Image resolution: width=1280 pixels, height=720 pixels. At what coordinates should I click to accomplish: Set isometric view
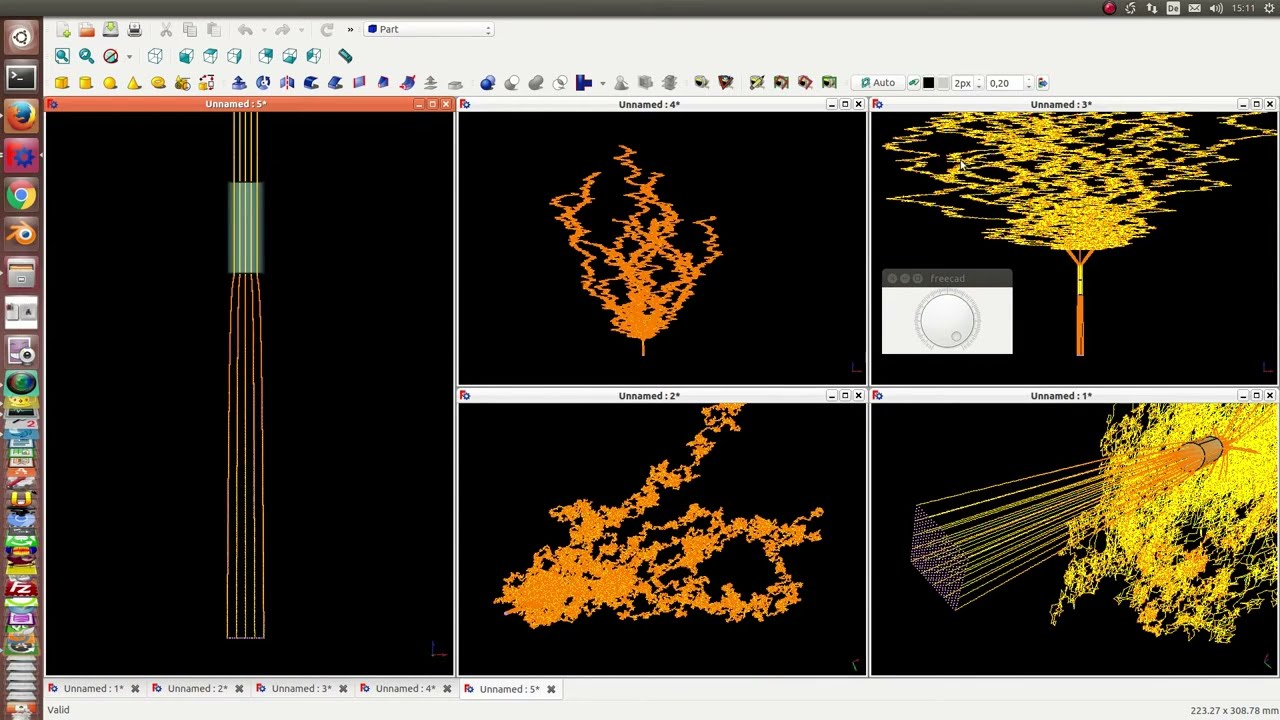point(155,56)
